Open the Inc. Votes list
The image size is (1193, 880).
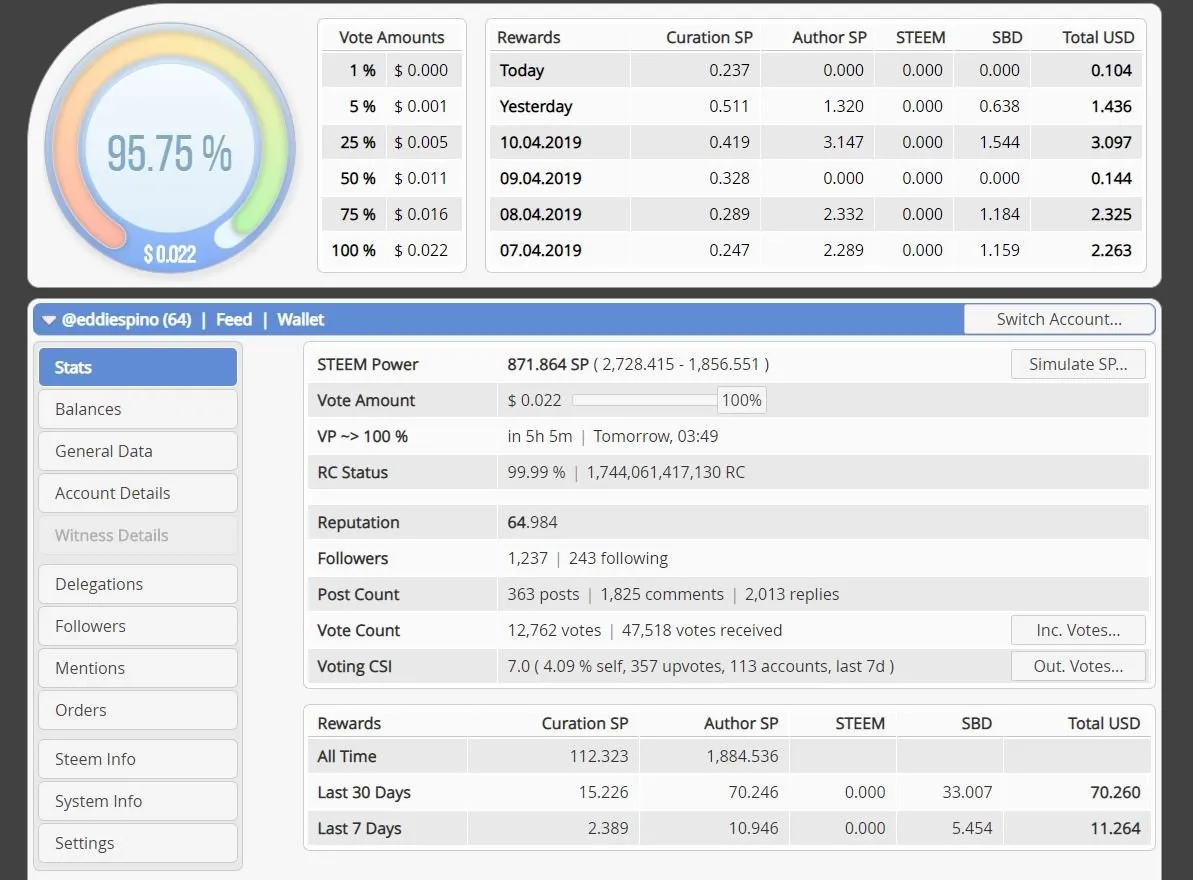1077,630
